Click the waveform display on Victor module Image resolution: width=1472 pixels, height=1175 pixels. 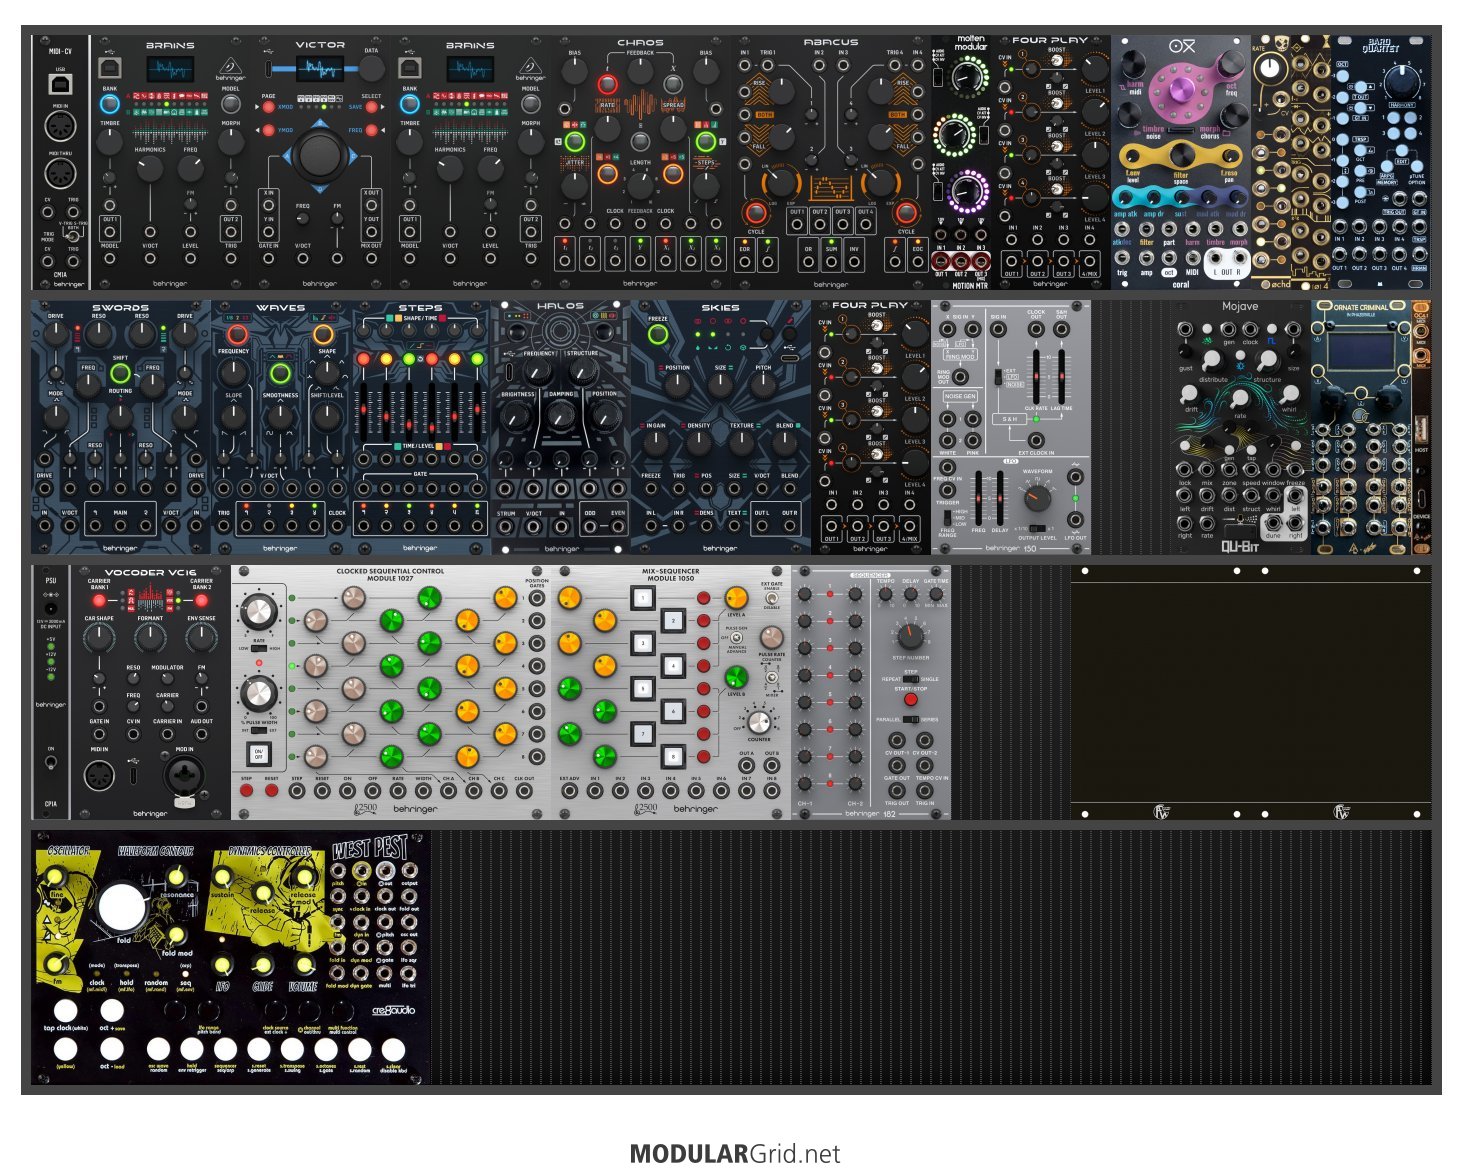[x=320, y=69]
